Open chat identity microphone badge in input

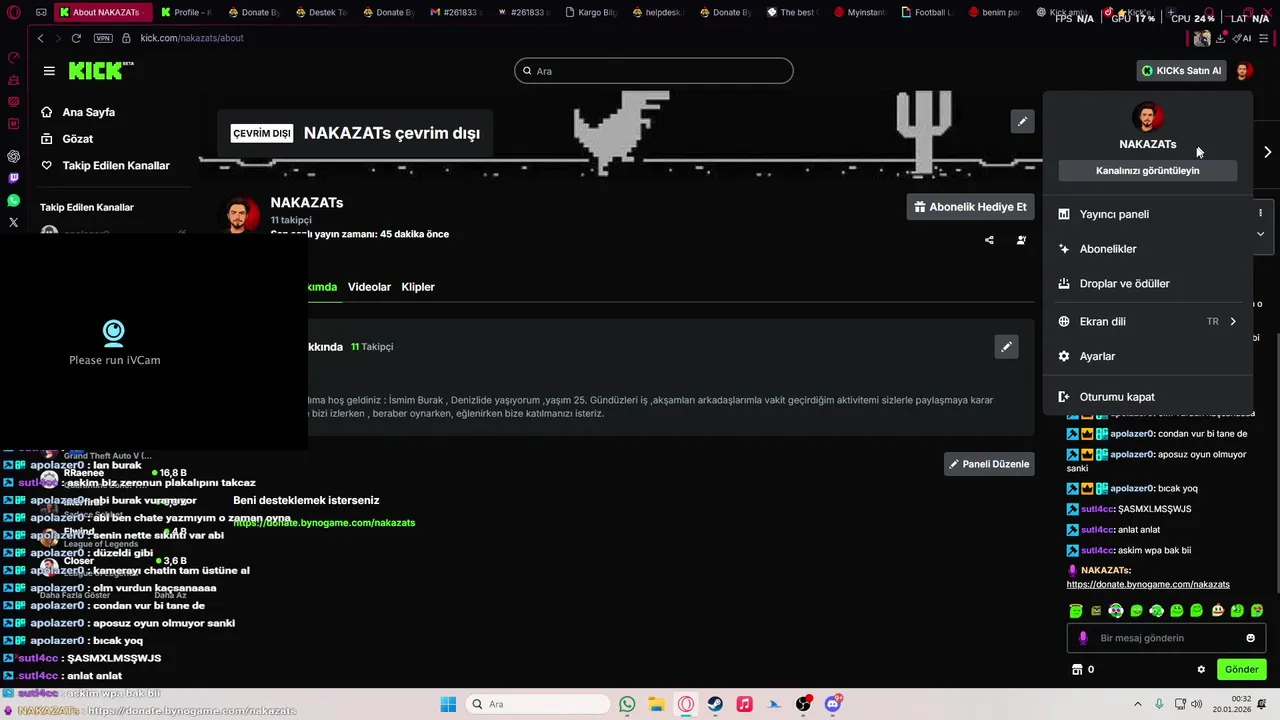pyautogui.click(x=1083, y=638)
